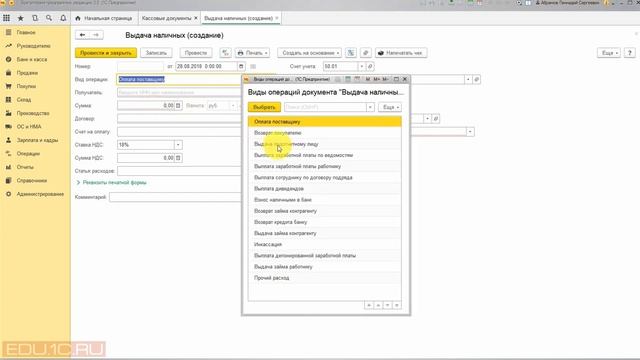640x360 pixels.
Task: Click the Провести button
Action: click(x=196, y=53)
